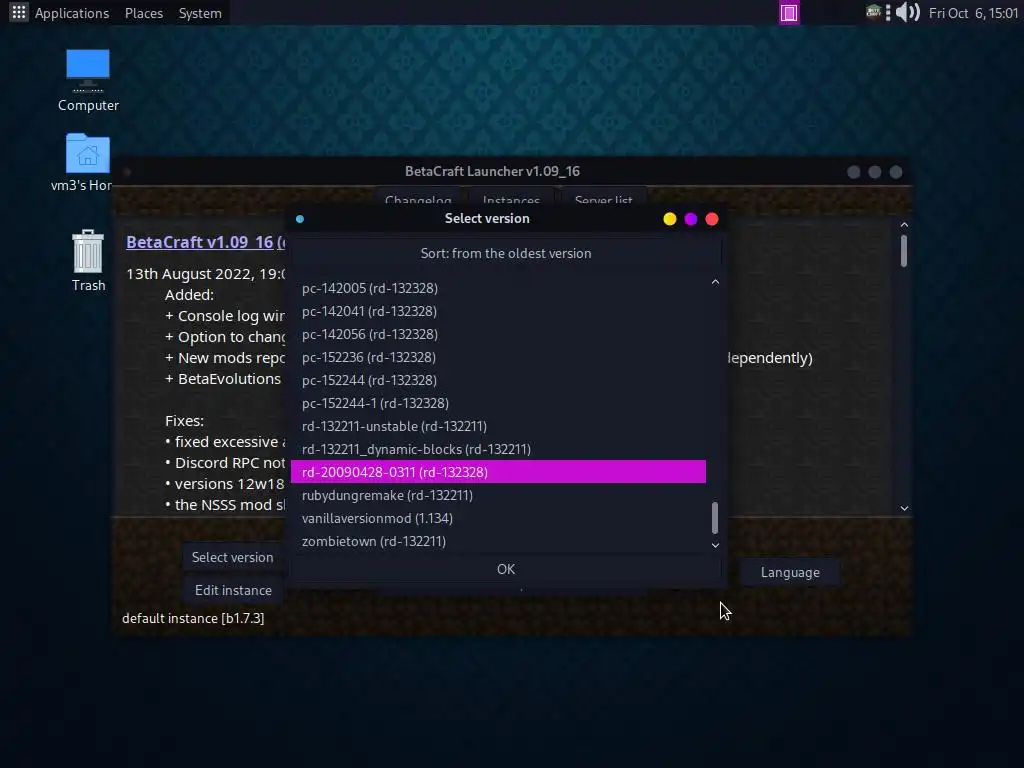Click the blue dot in Select version title bar

click(300, 219)
